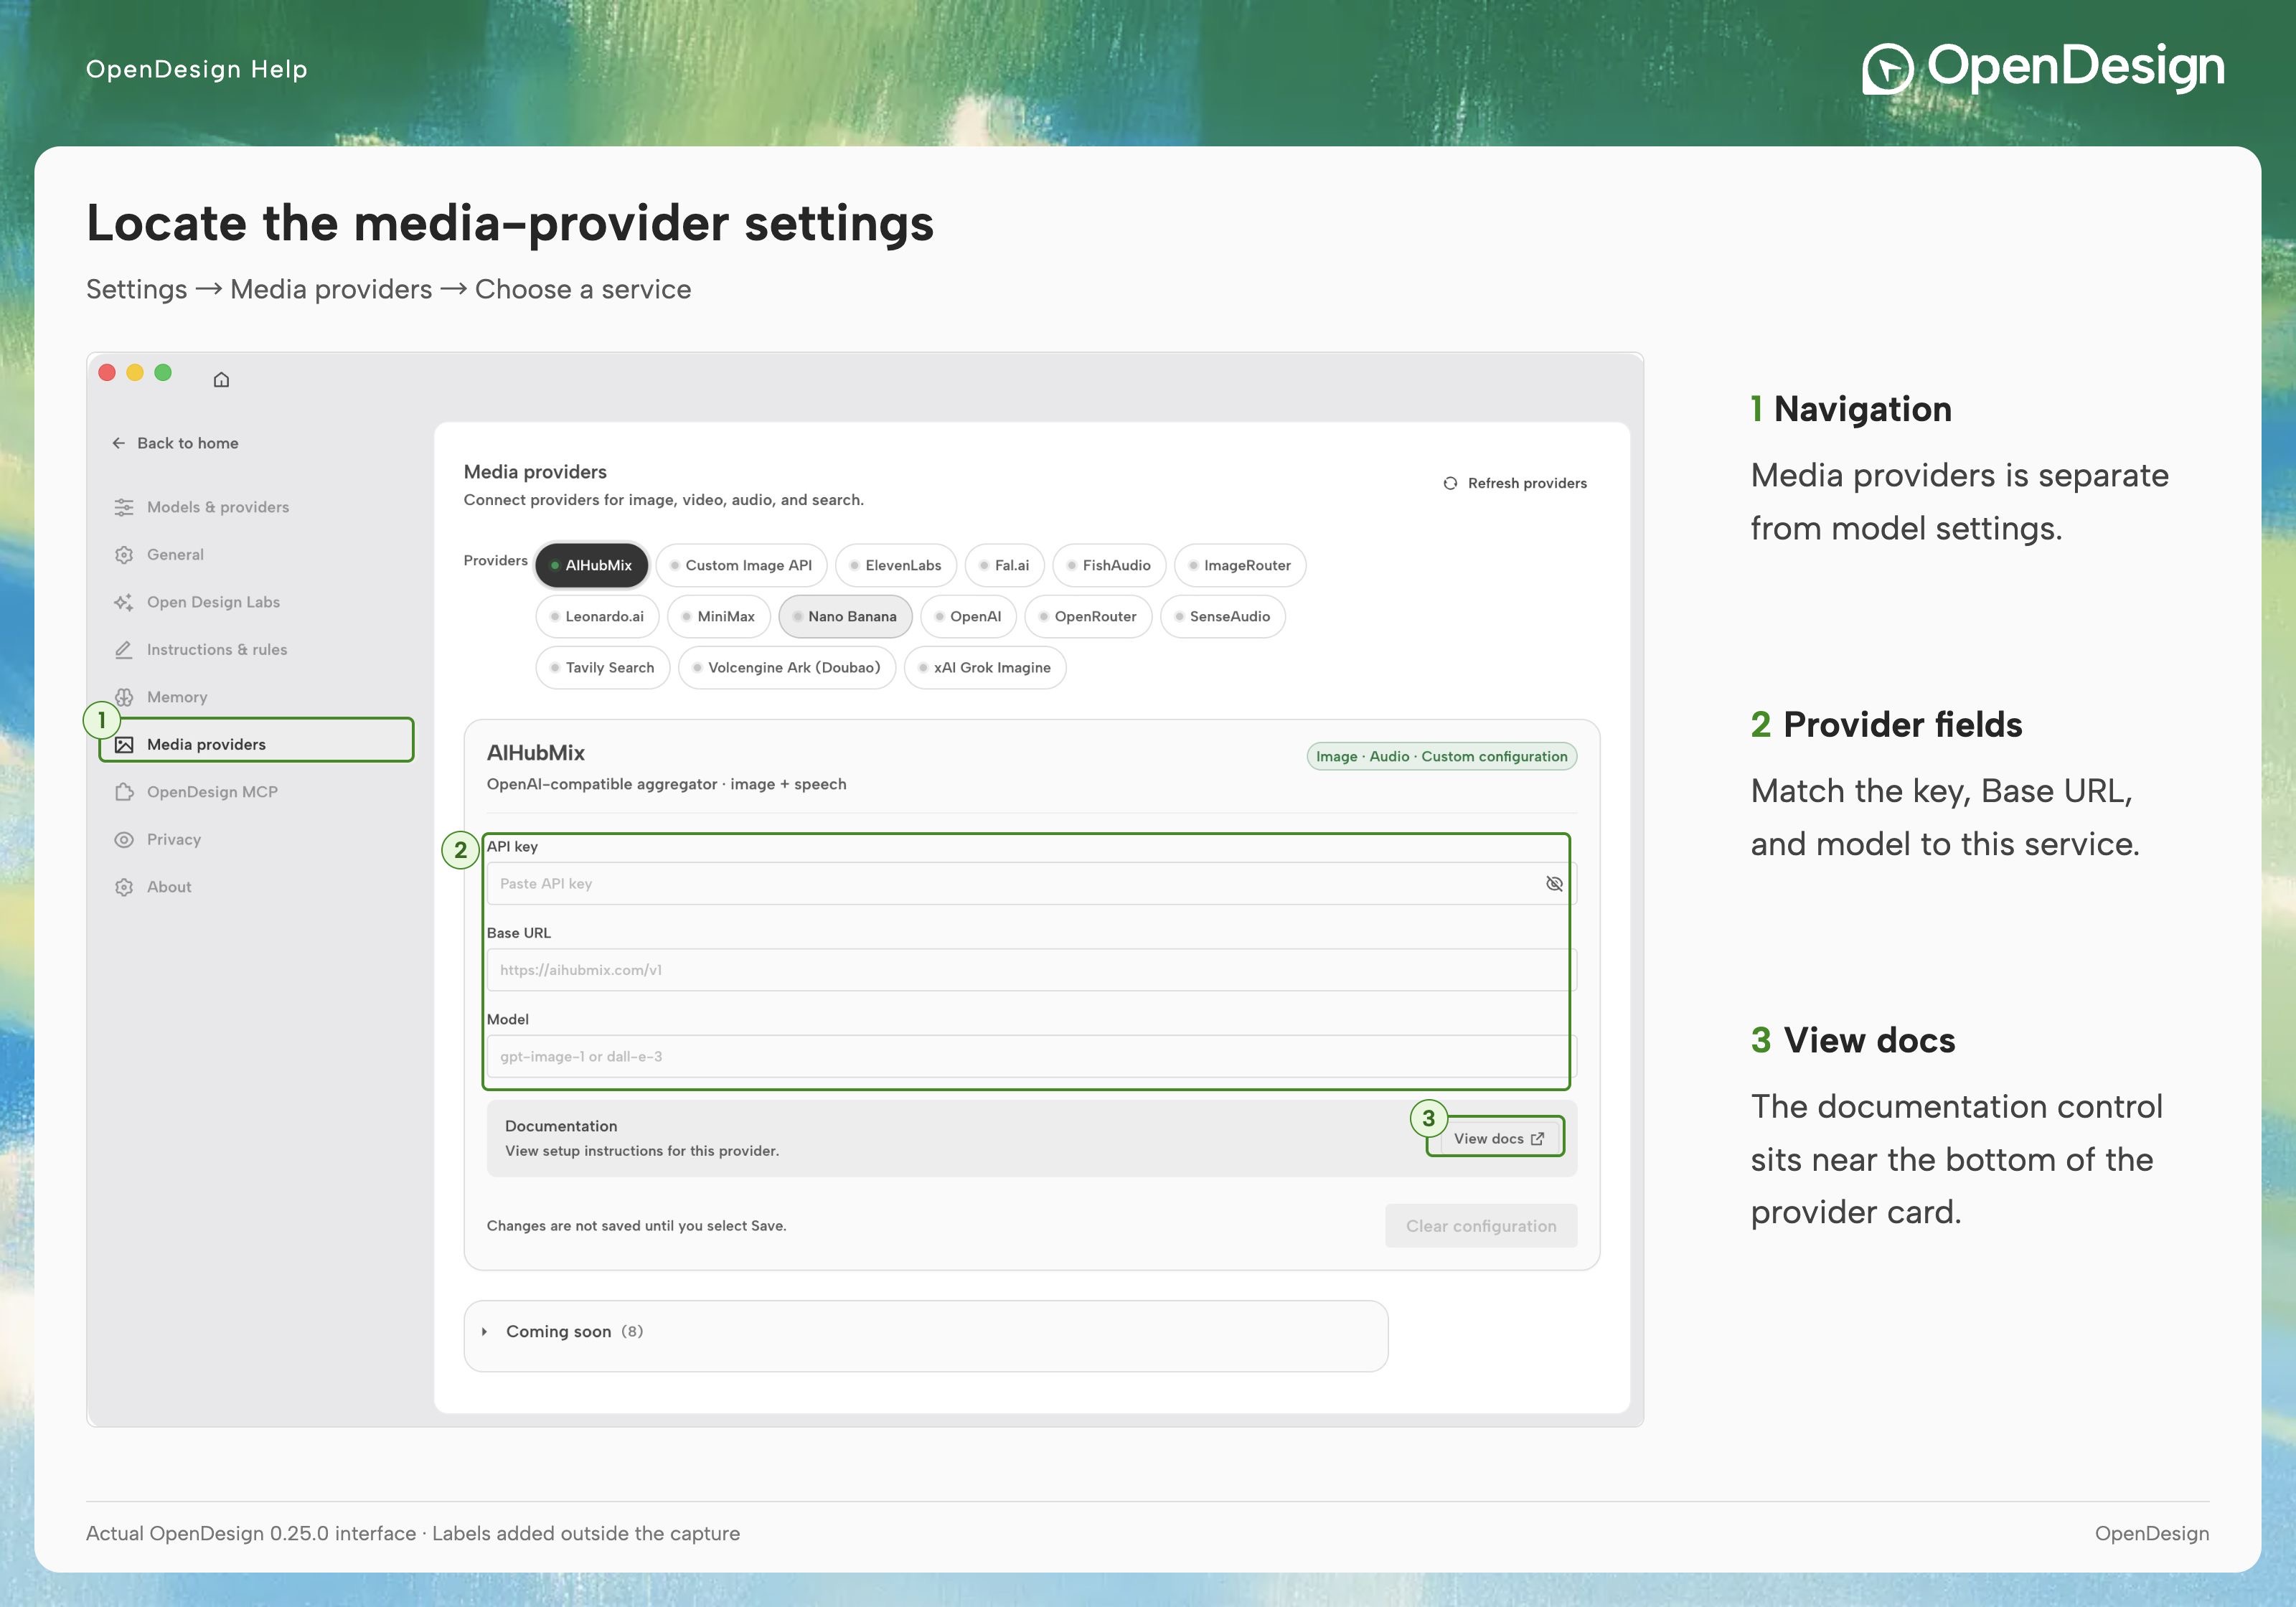Screen dimensions: 2296x1607
Task: Click the Privacy eye icon
Action: [x=124, y=840]
